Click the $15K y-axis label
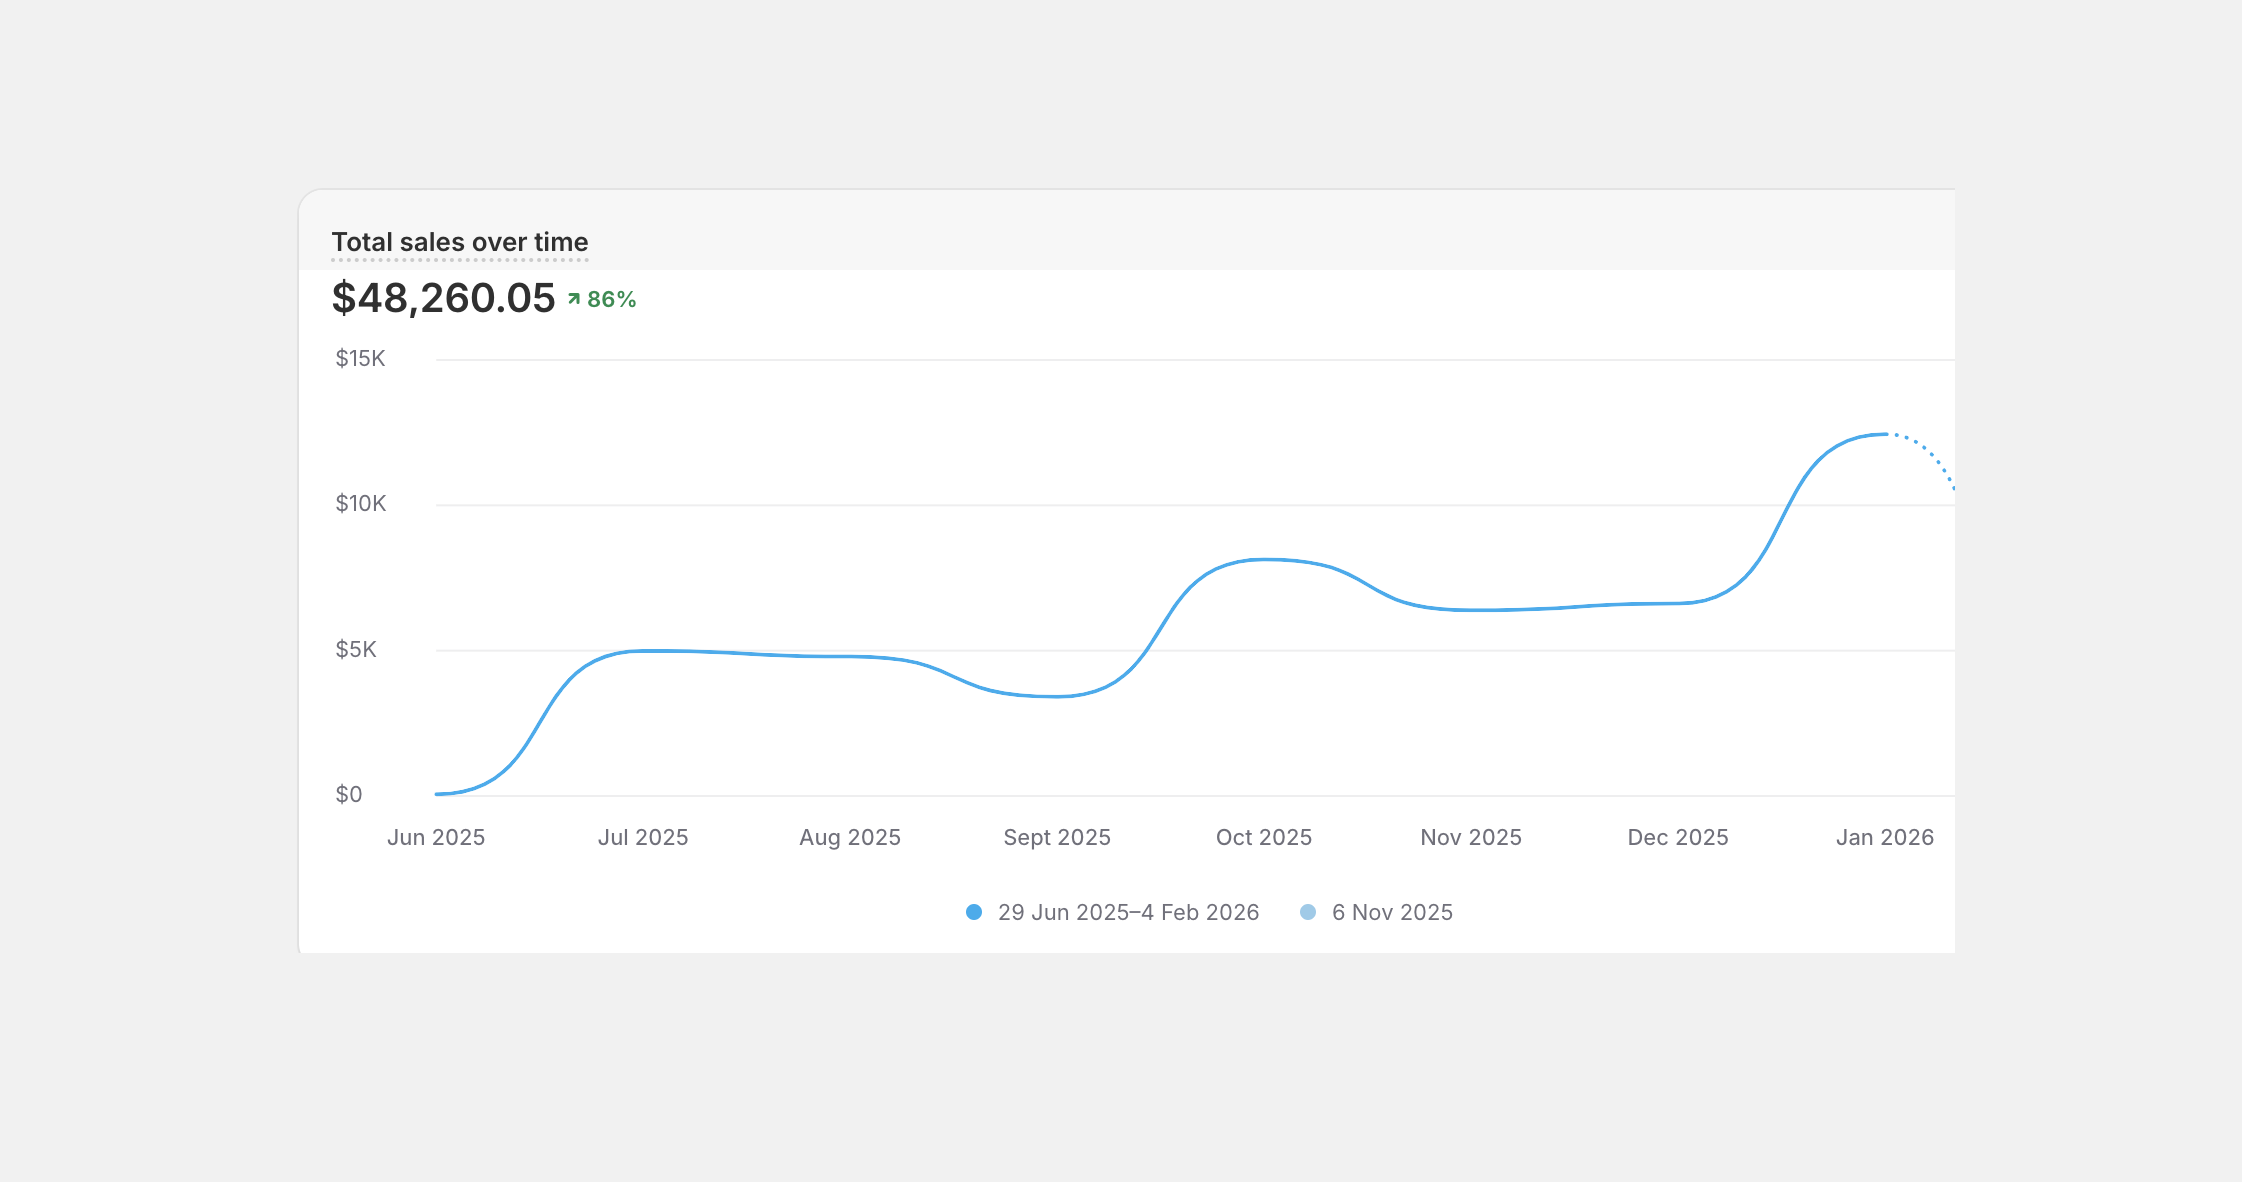This screenshot has height=1182, width=2242. pos(360,359)
